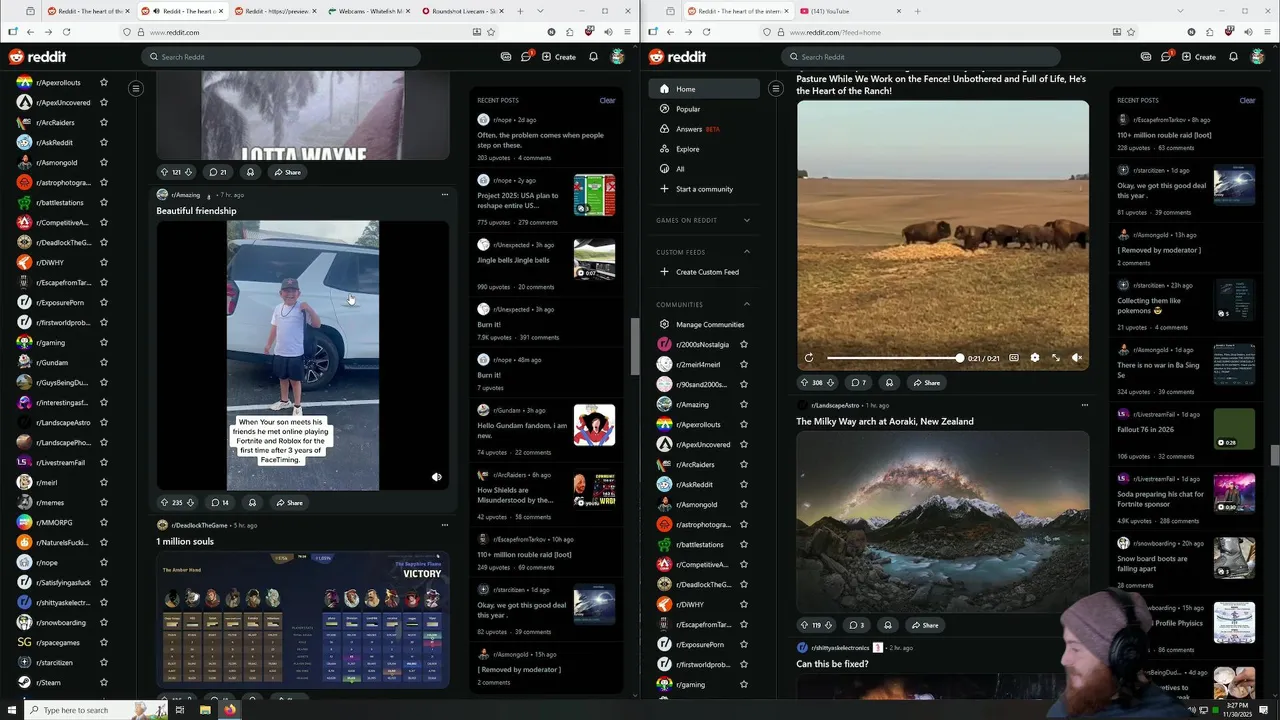Viewport: 1280px width, 720px height.
Task: Click Create Custom Feed
Action: [x=704, y=272]
